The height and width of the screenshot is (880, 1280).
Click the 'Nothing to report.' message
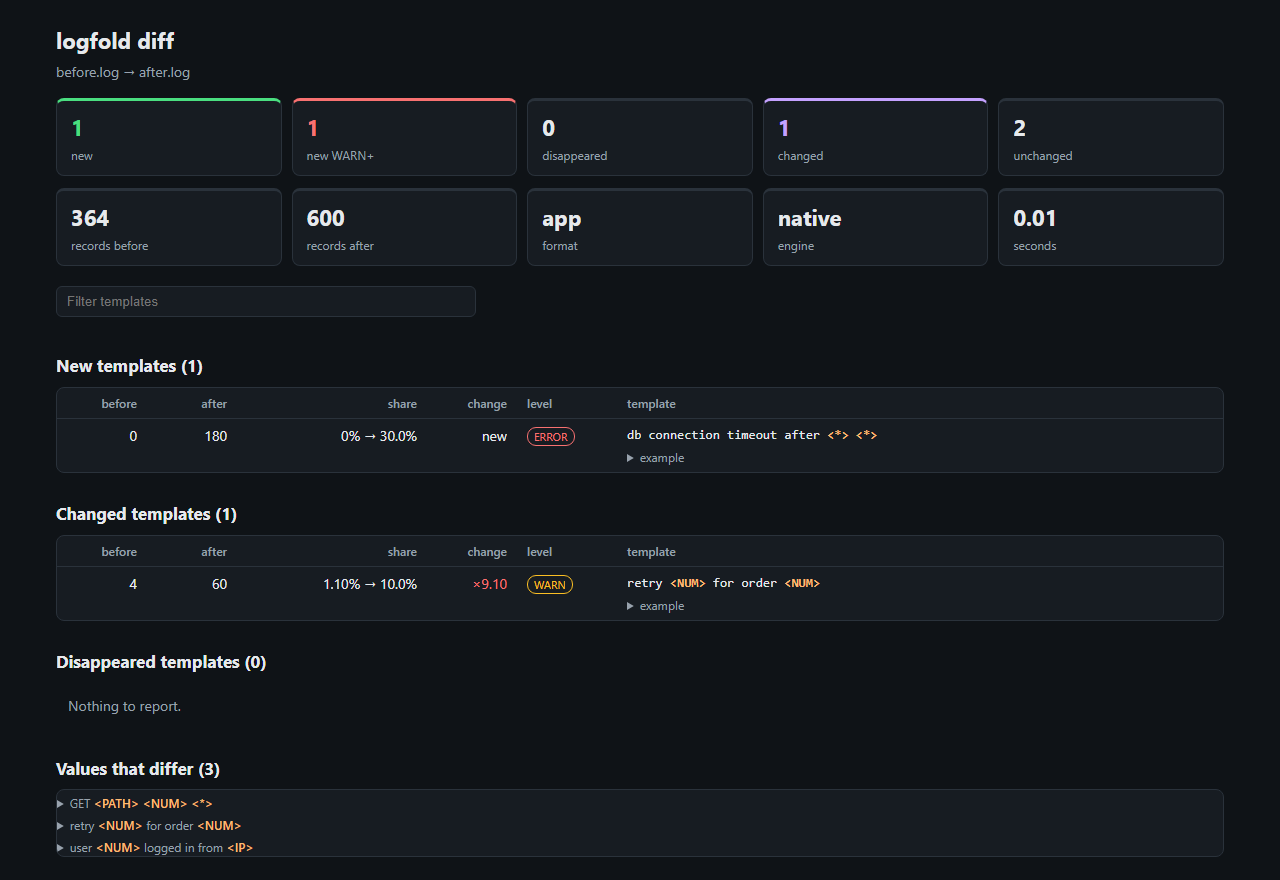point(124,706)
